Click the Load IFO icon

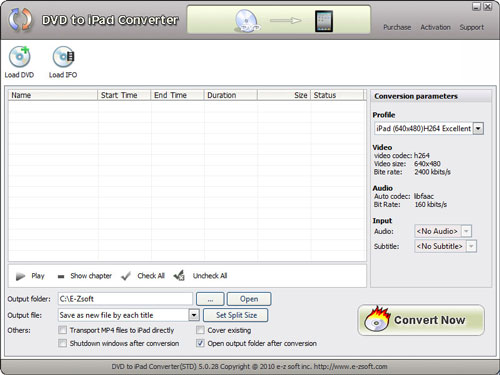click(x=63, y=57)
